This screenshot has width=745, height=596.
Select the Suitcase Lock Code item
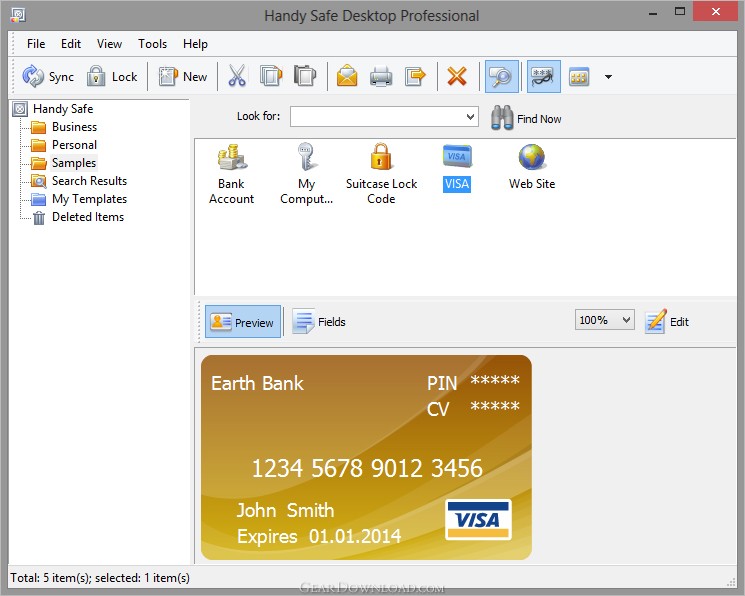381,174
